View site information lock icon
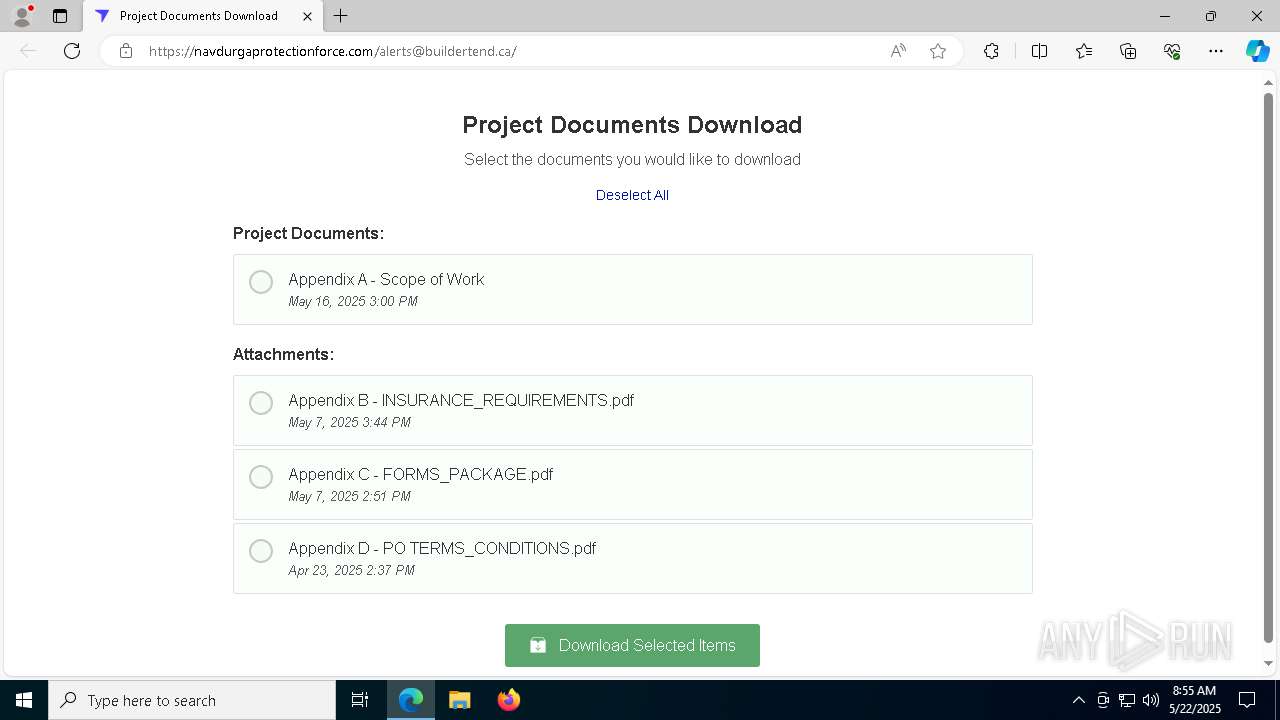 pyautogui.click(x=126, y=51)
